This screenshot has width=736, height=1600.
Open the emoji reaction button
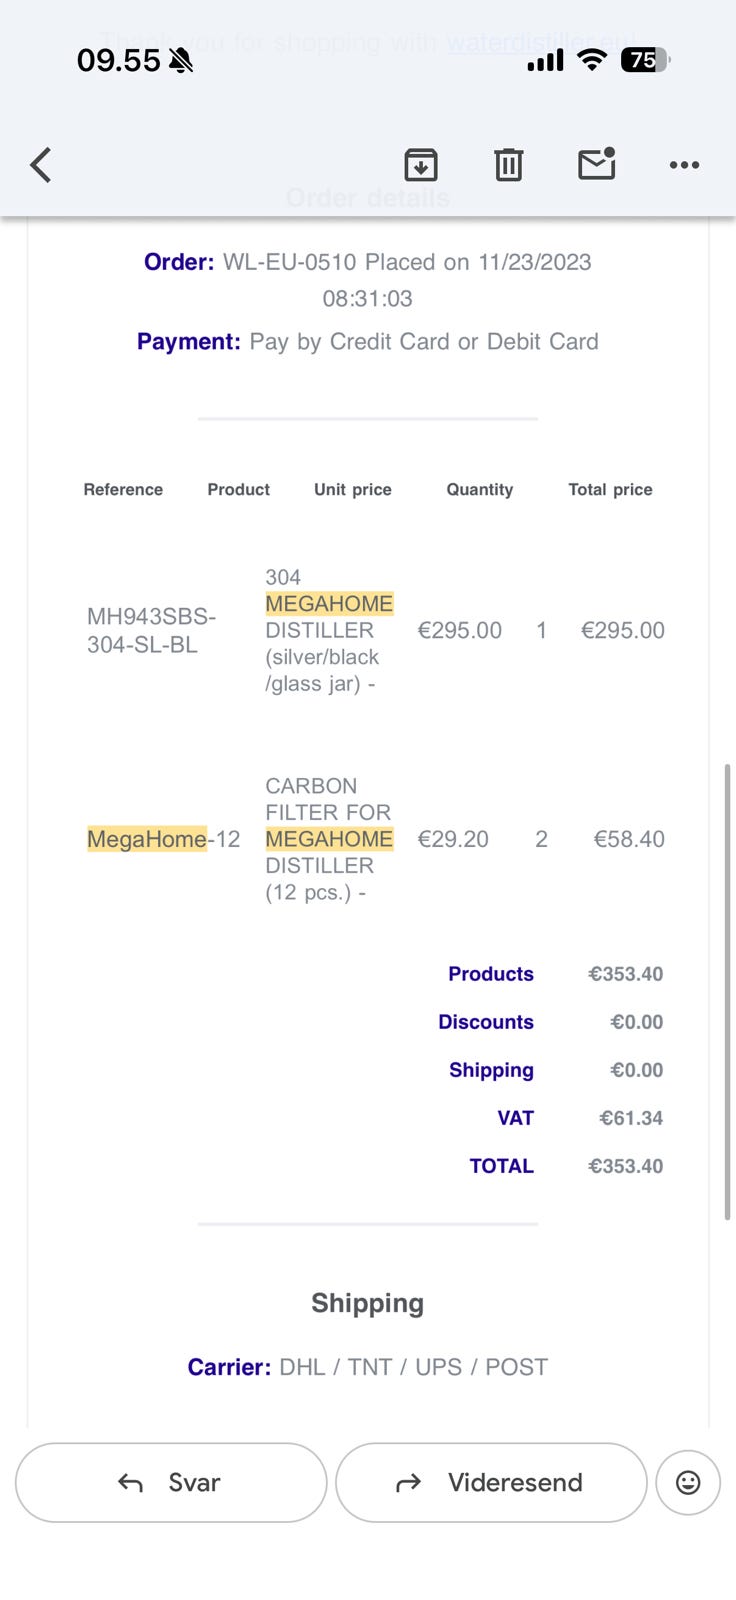(x=688, y=1482)
